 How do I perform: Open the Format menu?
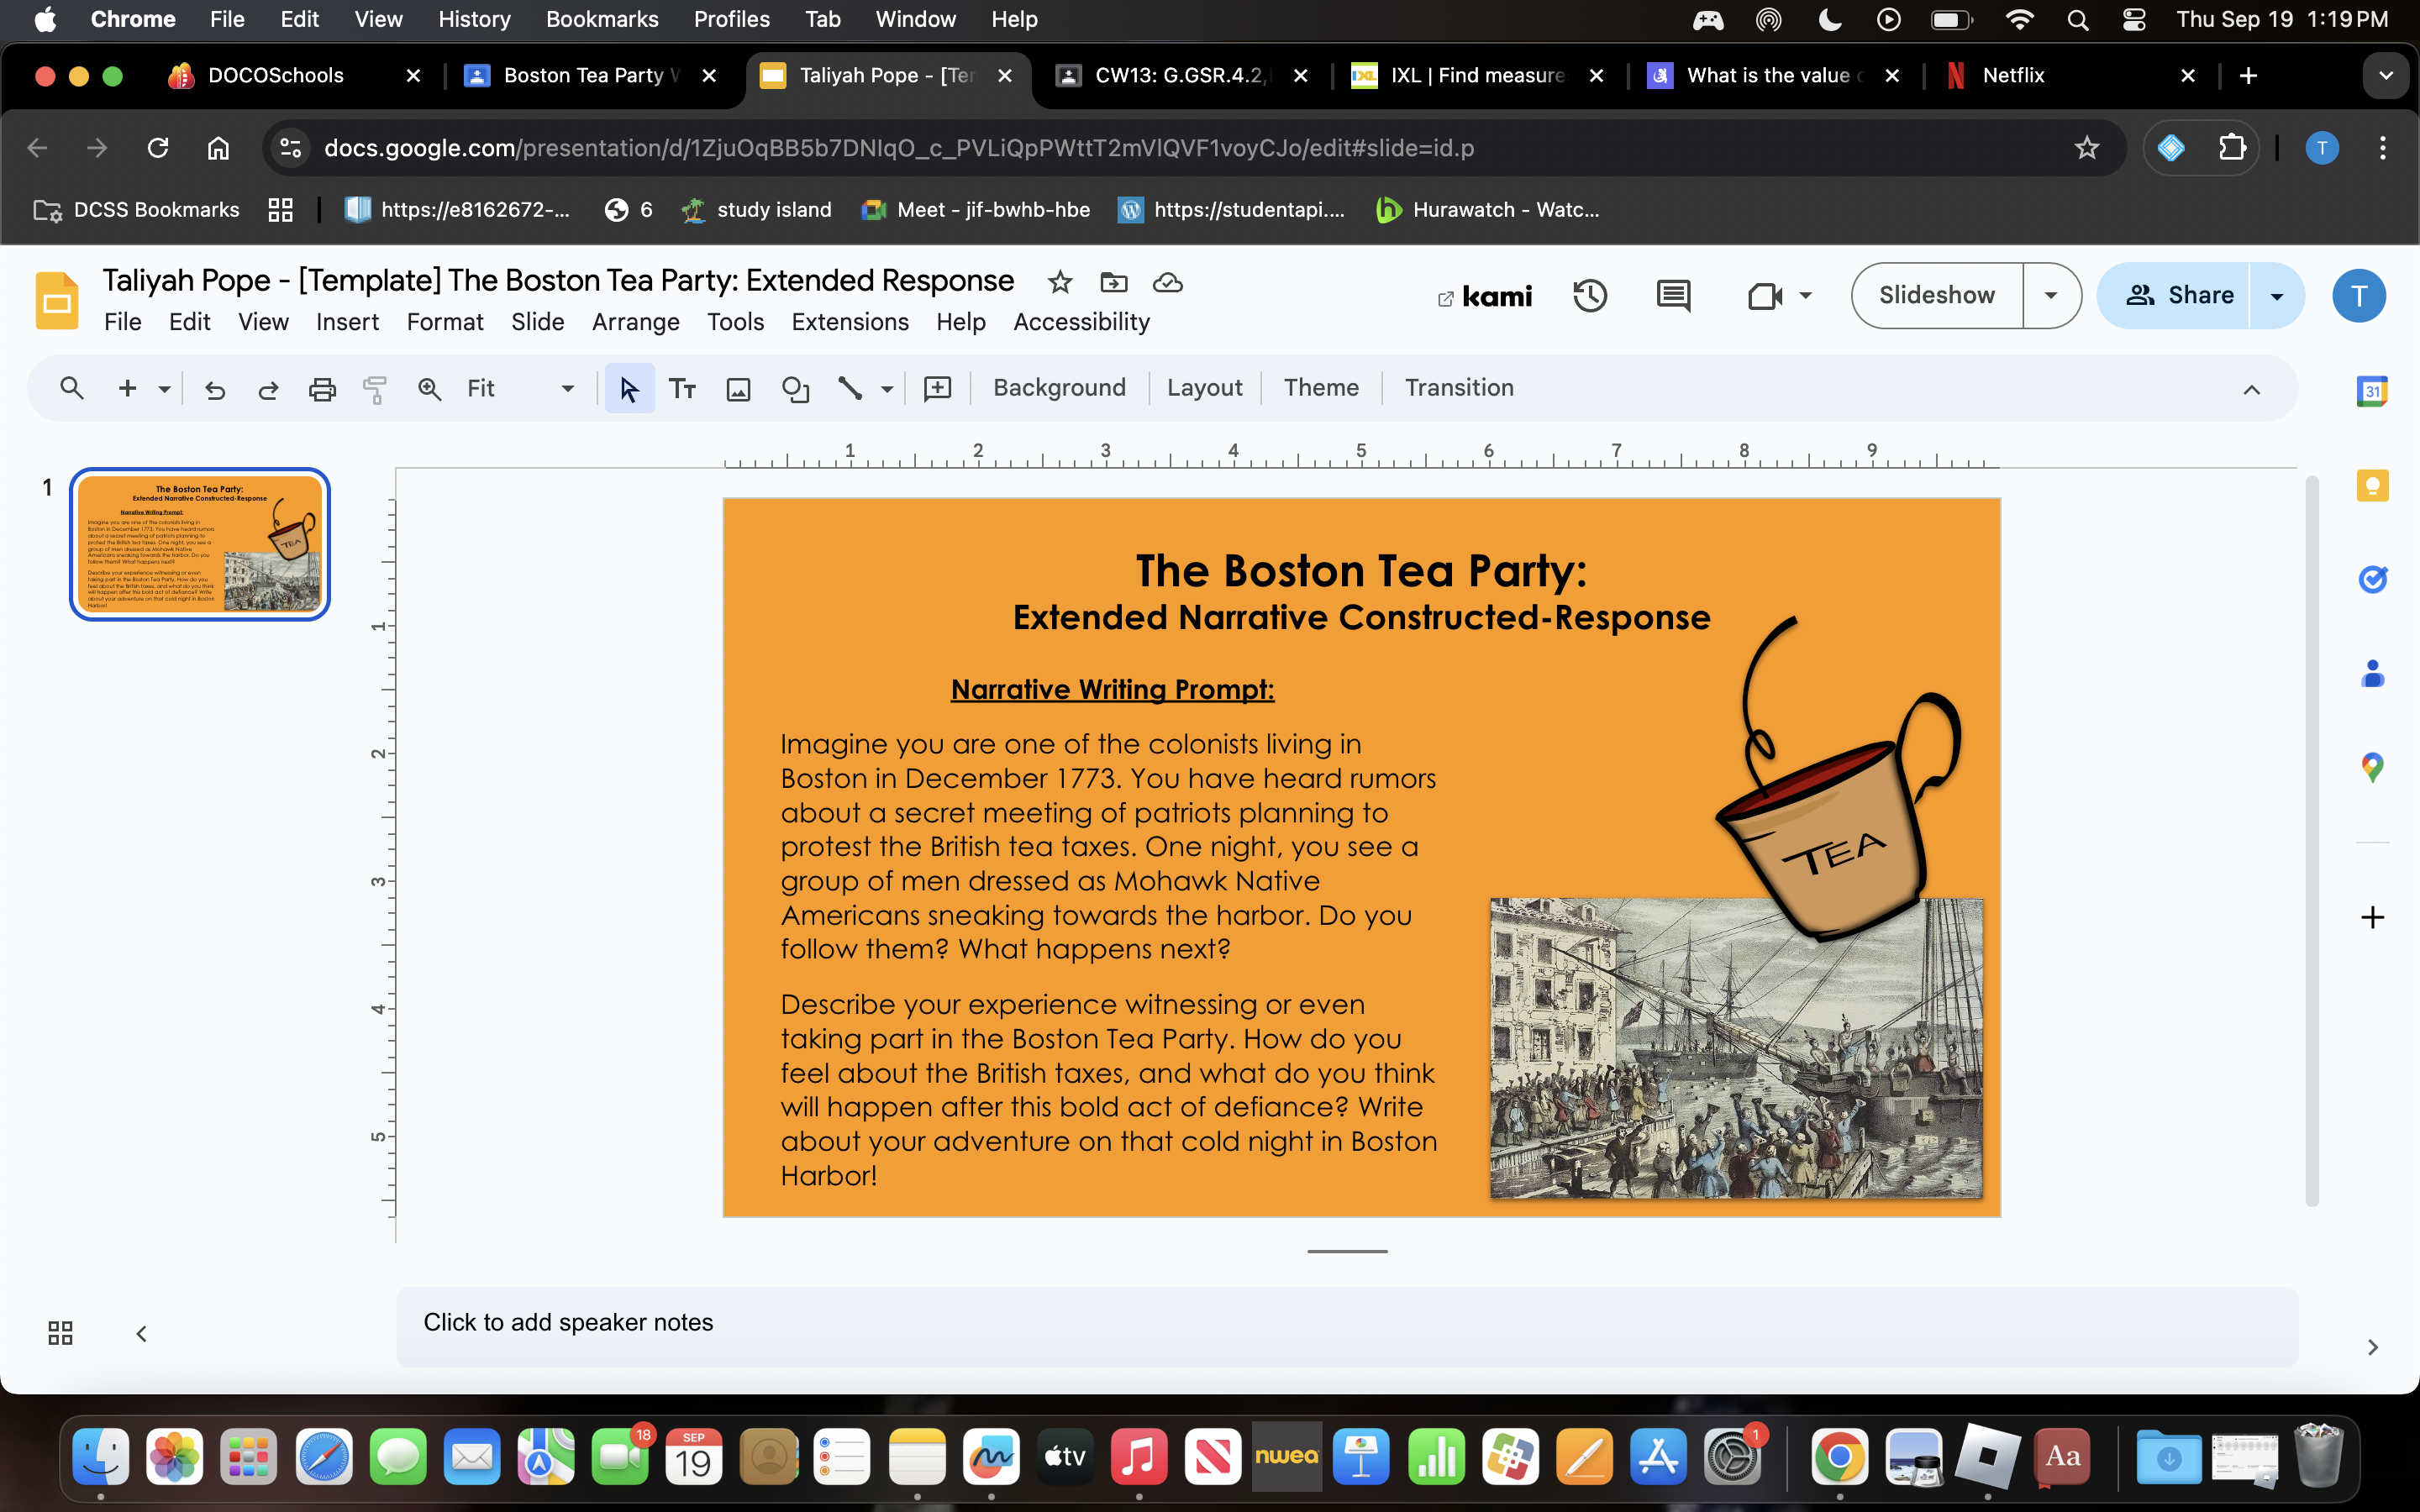(445, 322)
